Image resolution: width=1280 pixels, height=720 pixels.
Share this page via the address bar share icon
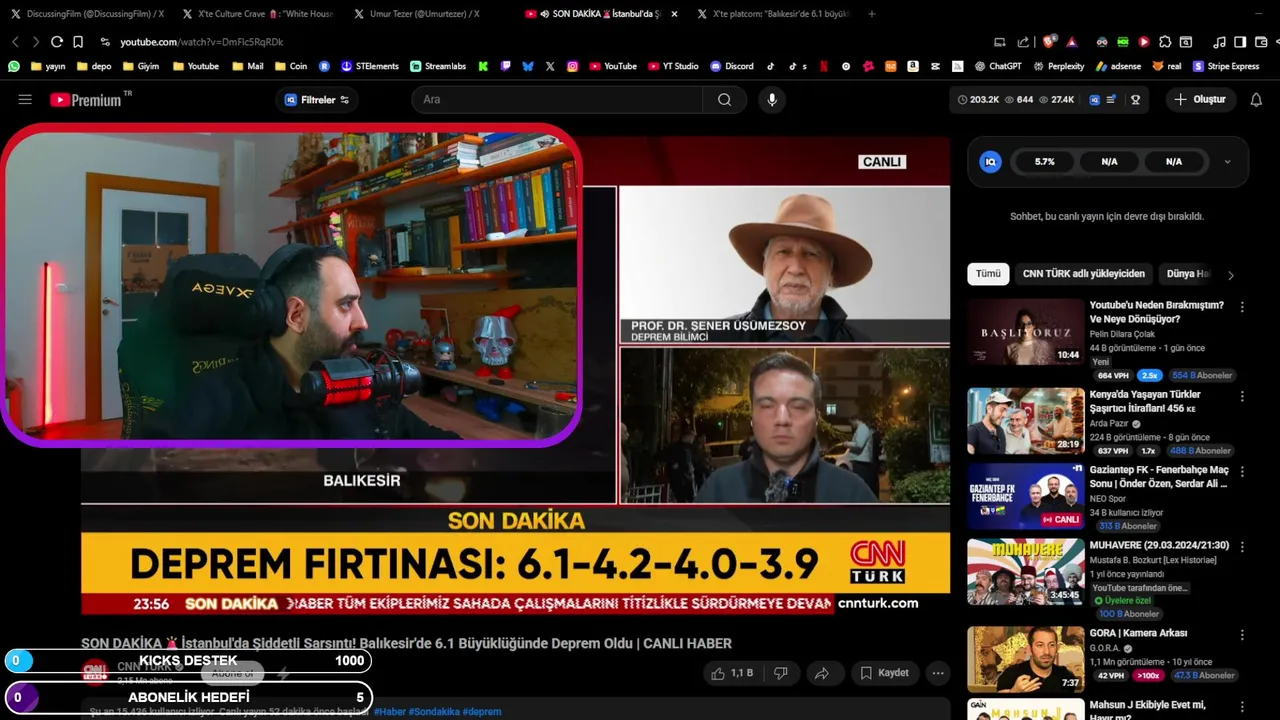1023,42
